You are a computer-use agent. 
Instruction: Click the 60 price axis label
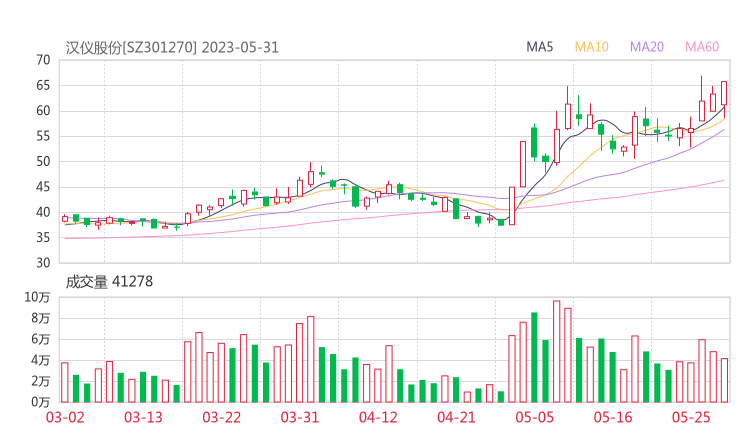pos(43,111)
